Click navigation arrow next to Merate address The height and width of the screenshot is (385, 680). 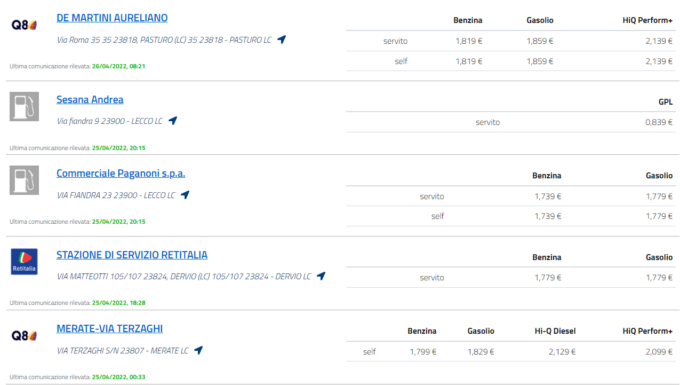click(199, 350)
